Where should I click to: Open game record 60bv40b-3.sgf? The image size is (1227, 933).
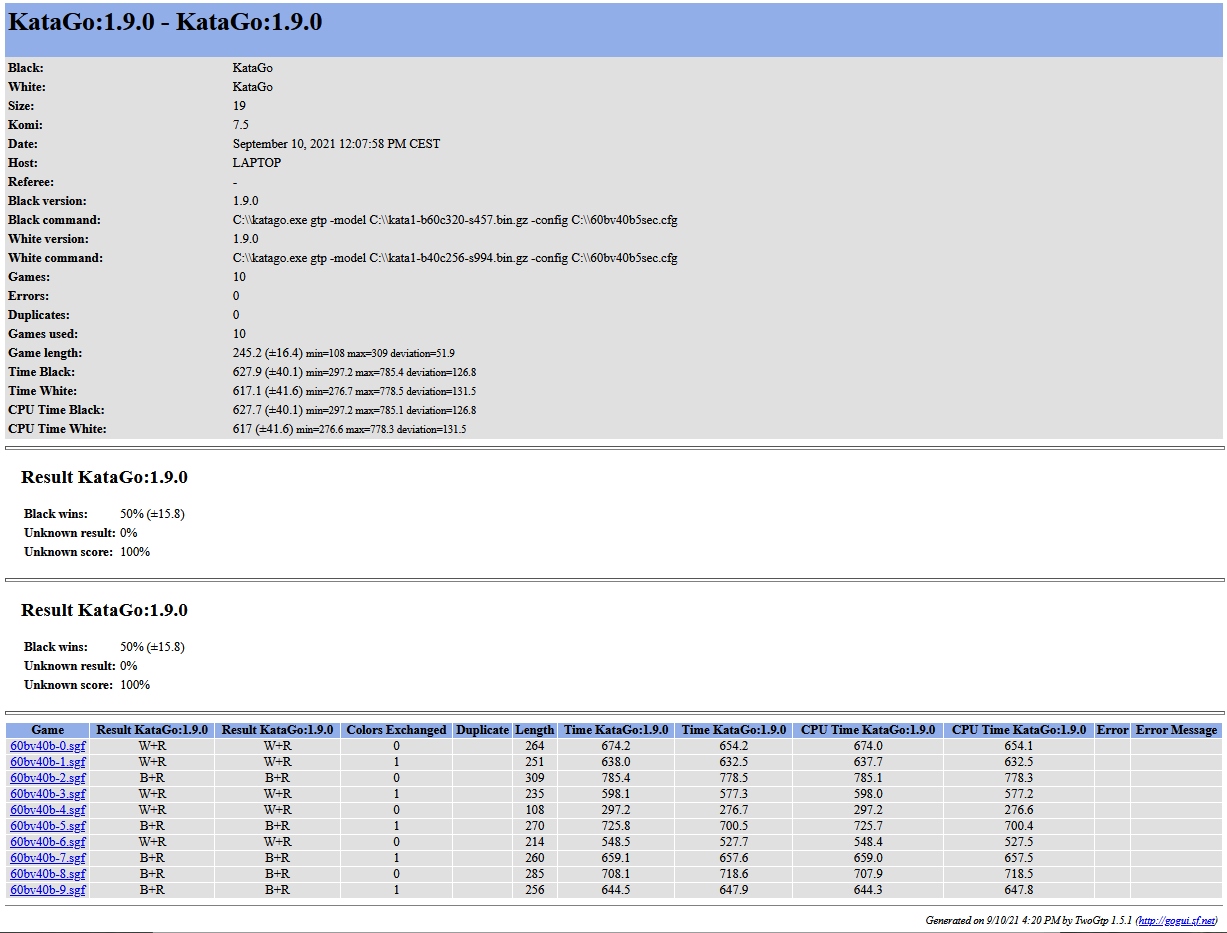click(x=48, y=794)
